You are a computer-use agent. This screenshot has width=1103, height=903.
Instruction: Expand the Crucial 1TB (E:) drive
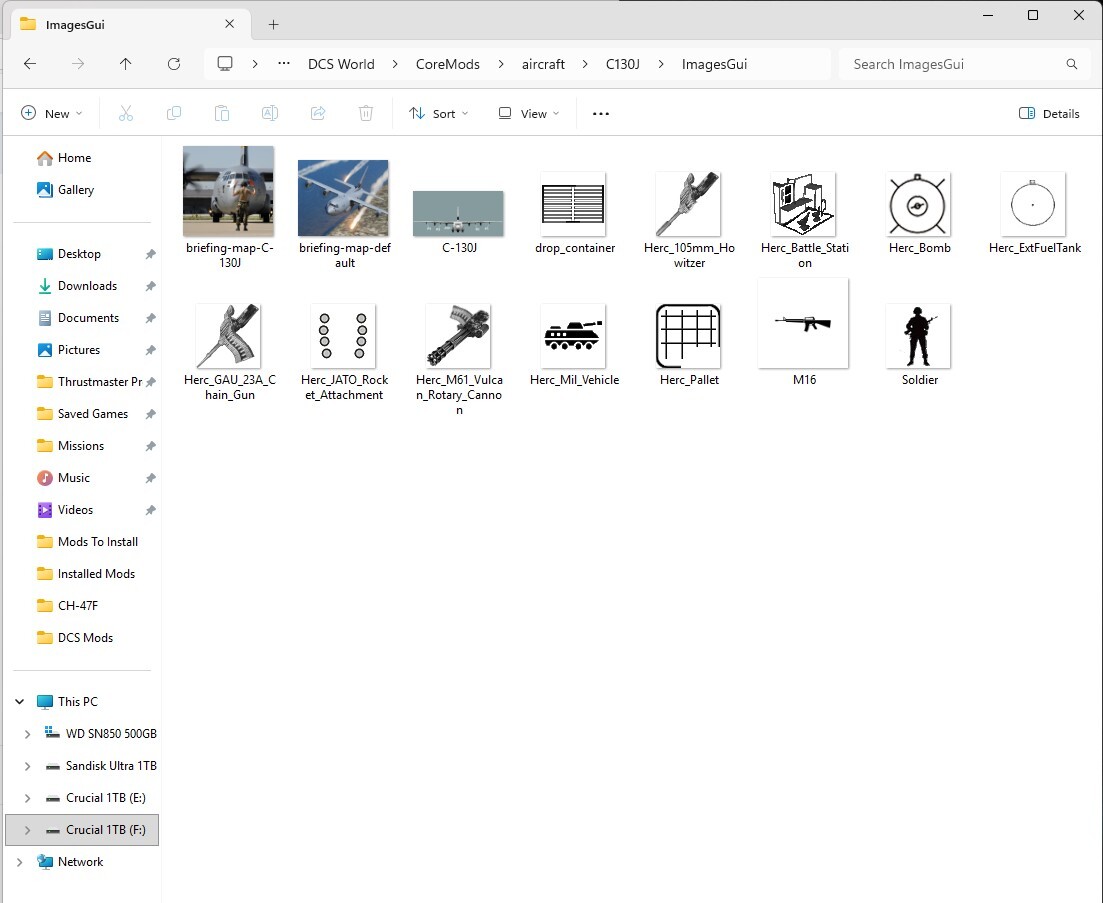pos(27,798)
